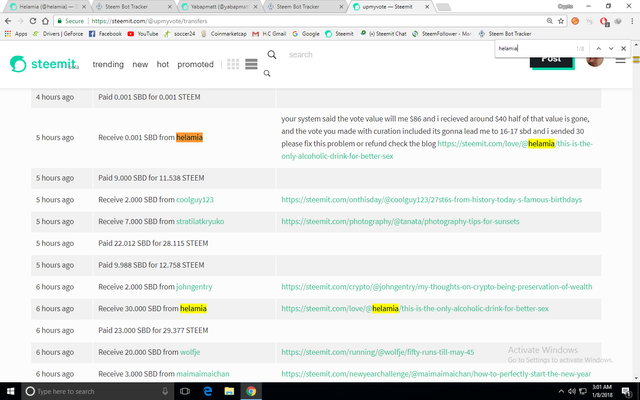Reload the page
This screenshot has width=640, height=400.
pos(33,21)
